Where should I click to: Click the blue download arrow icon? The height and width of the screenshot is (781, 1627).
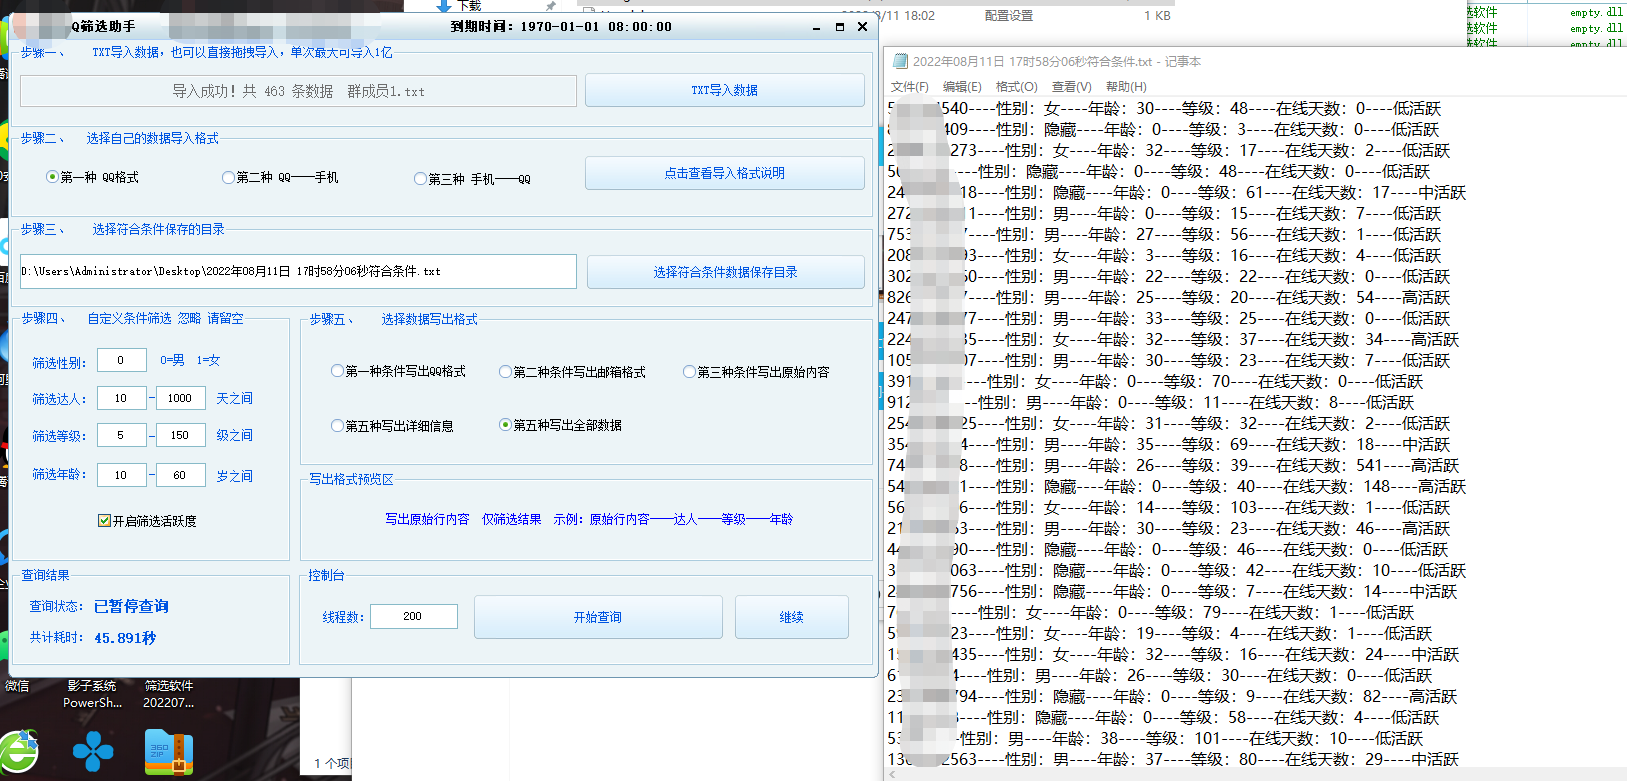(444, 6)
